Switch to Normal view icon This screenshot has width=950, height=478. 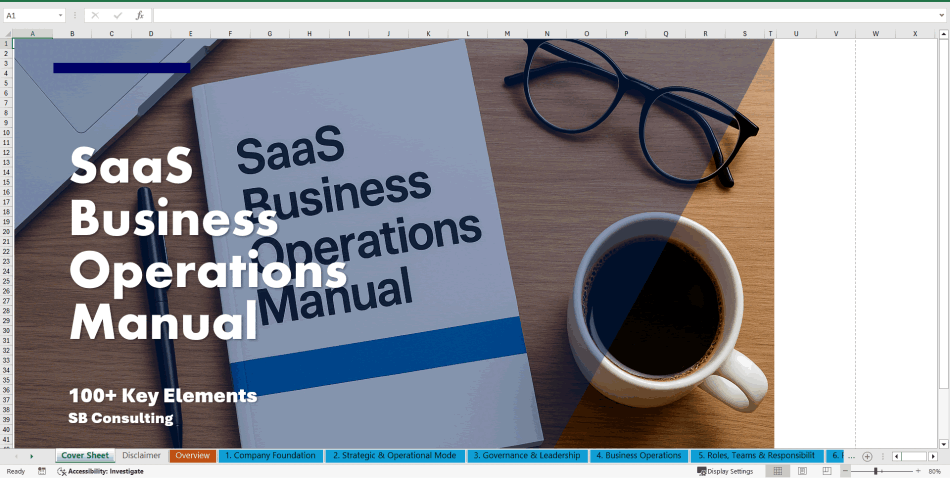point(778,471)
